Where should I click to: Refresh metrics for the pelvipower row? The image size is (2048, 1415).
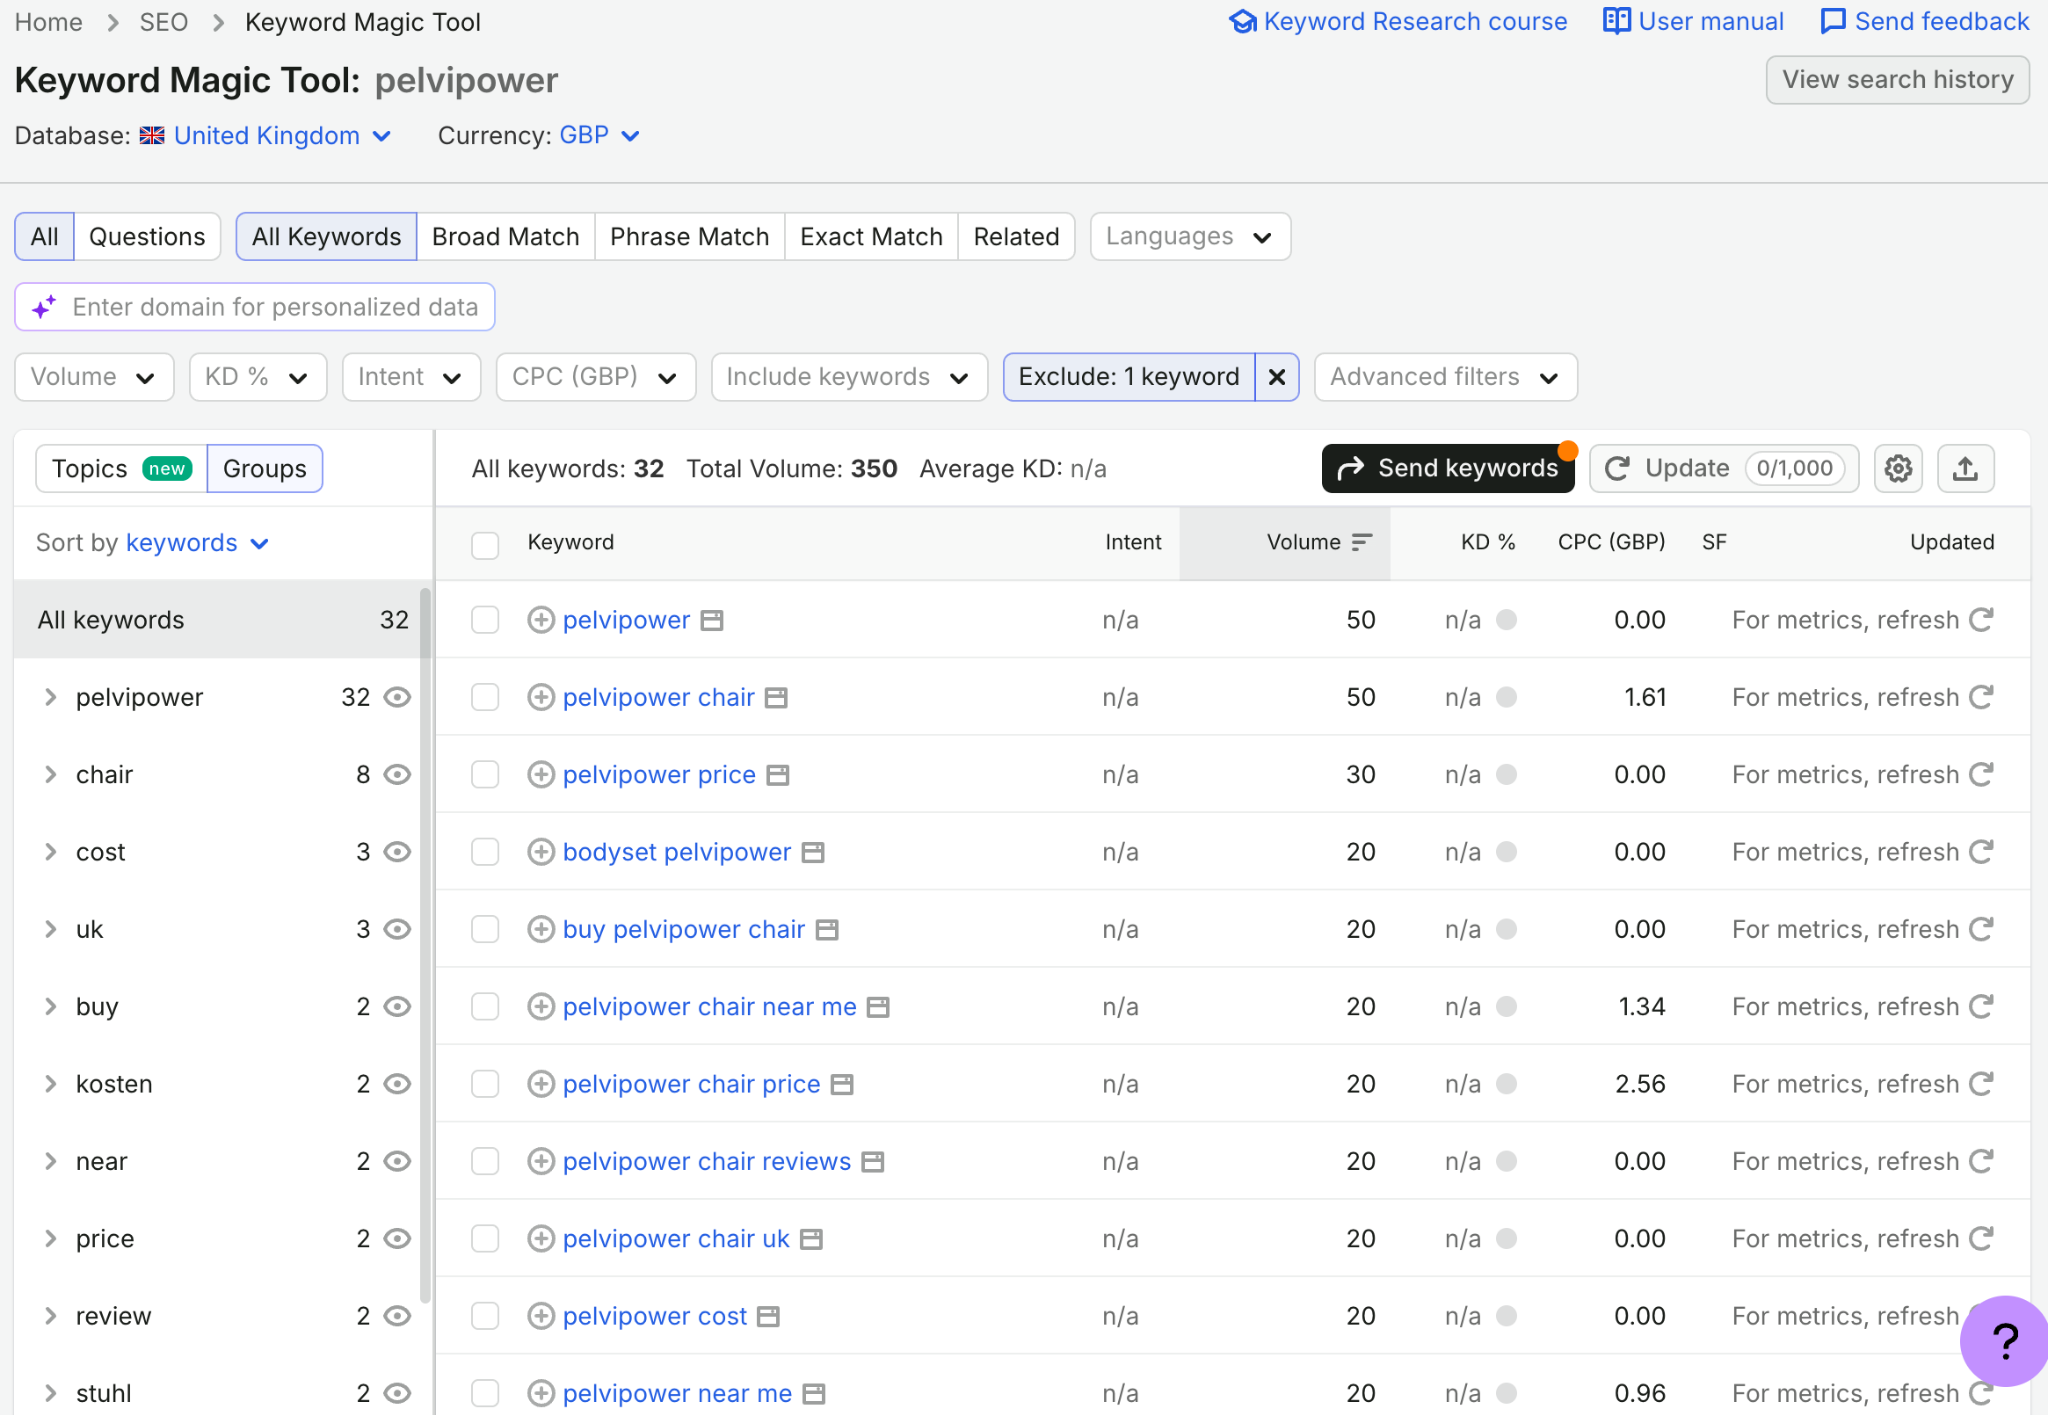tap(1981, 620)
